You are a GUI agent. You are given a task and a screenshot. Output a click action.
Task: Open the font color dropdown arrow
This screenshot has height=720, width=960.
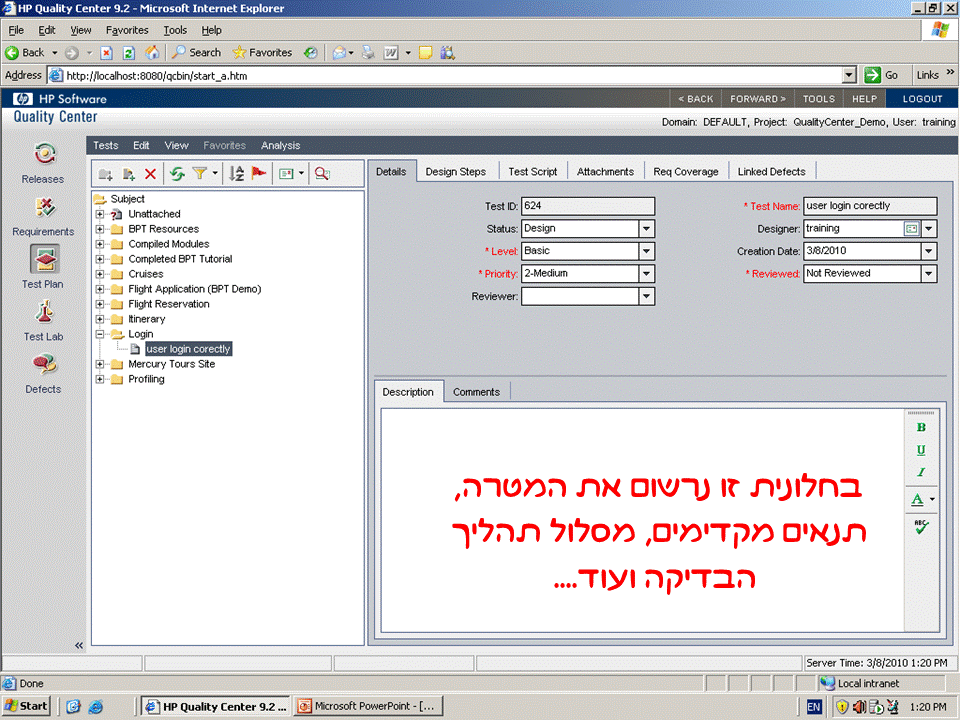point(932,500)
